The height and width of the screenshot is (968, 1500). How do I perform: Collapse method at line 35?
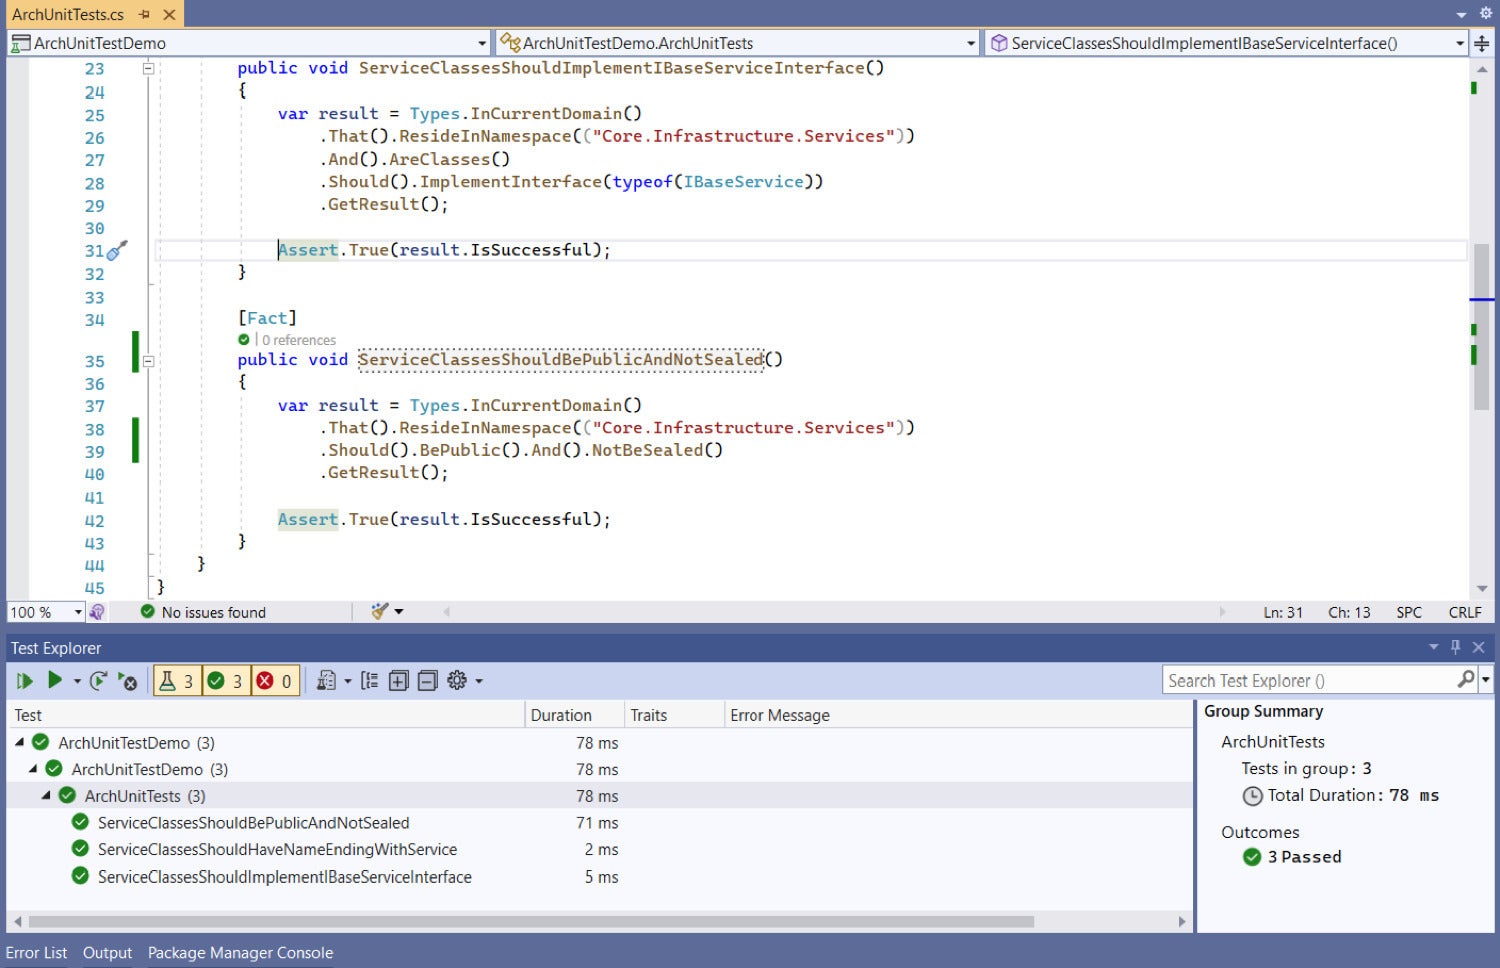[x=148, y=361]
